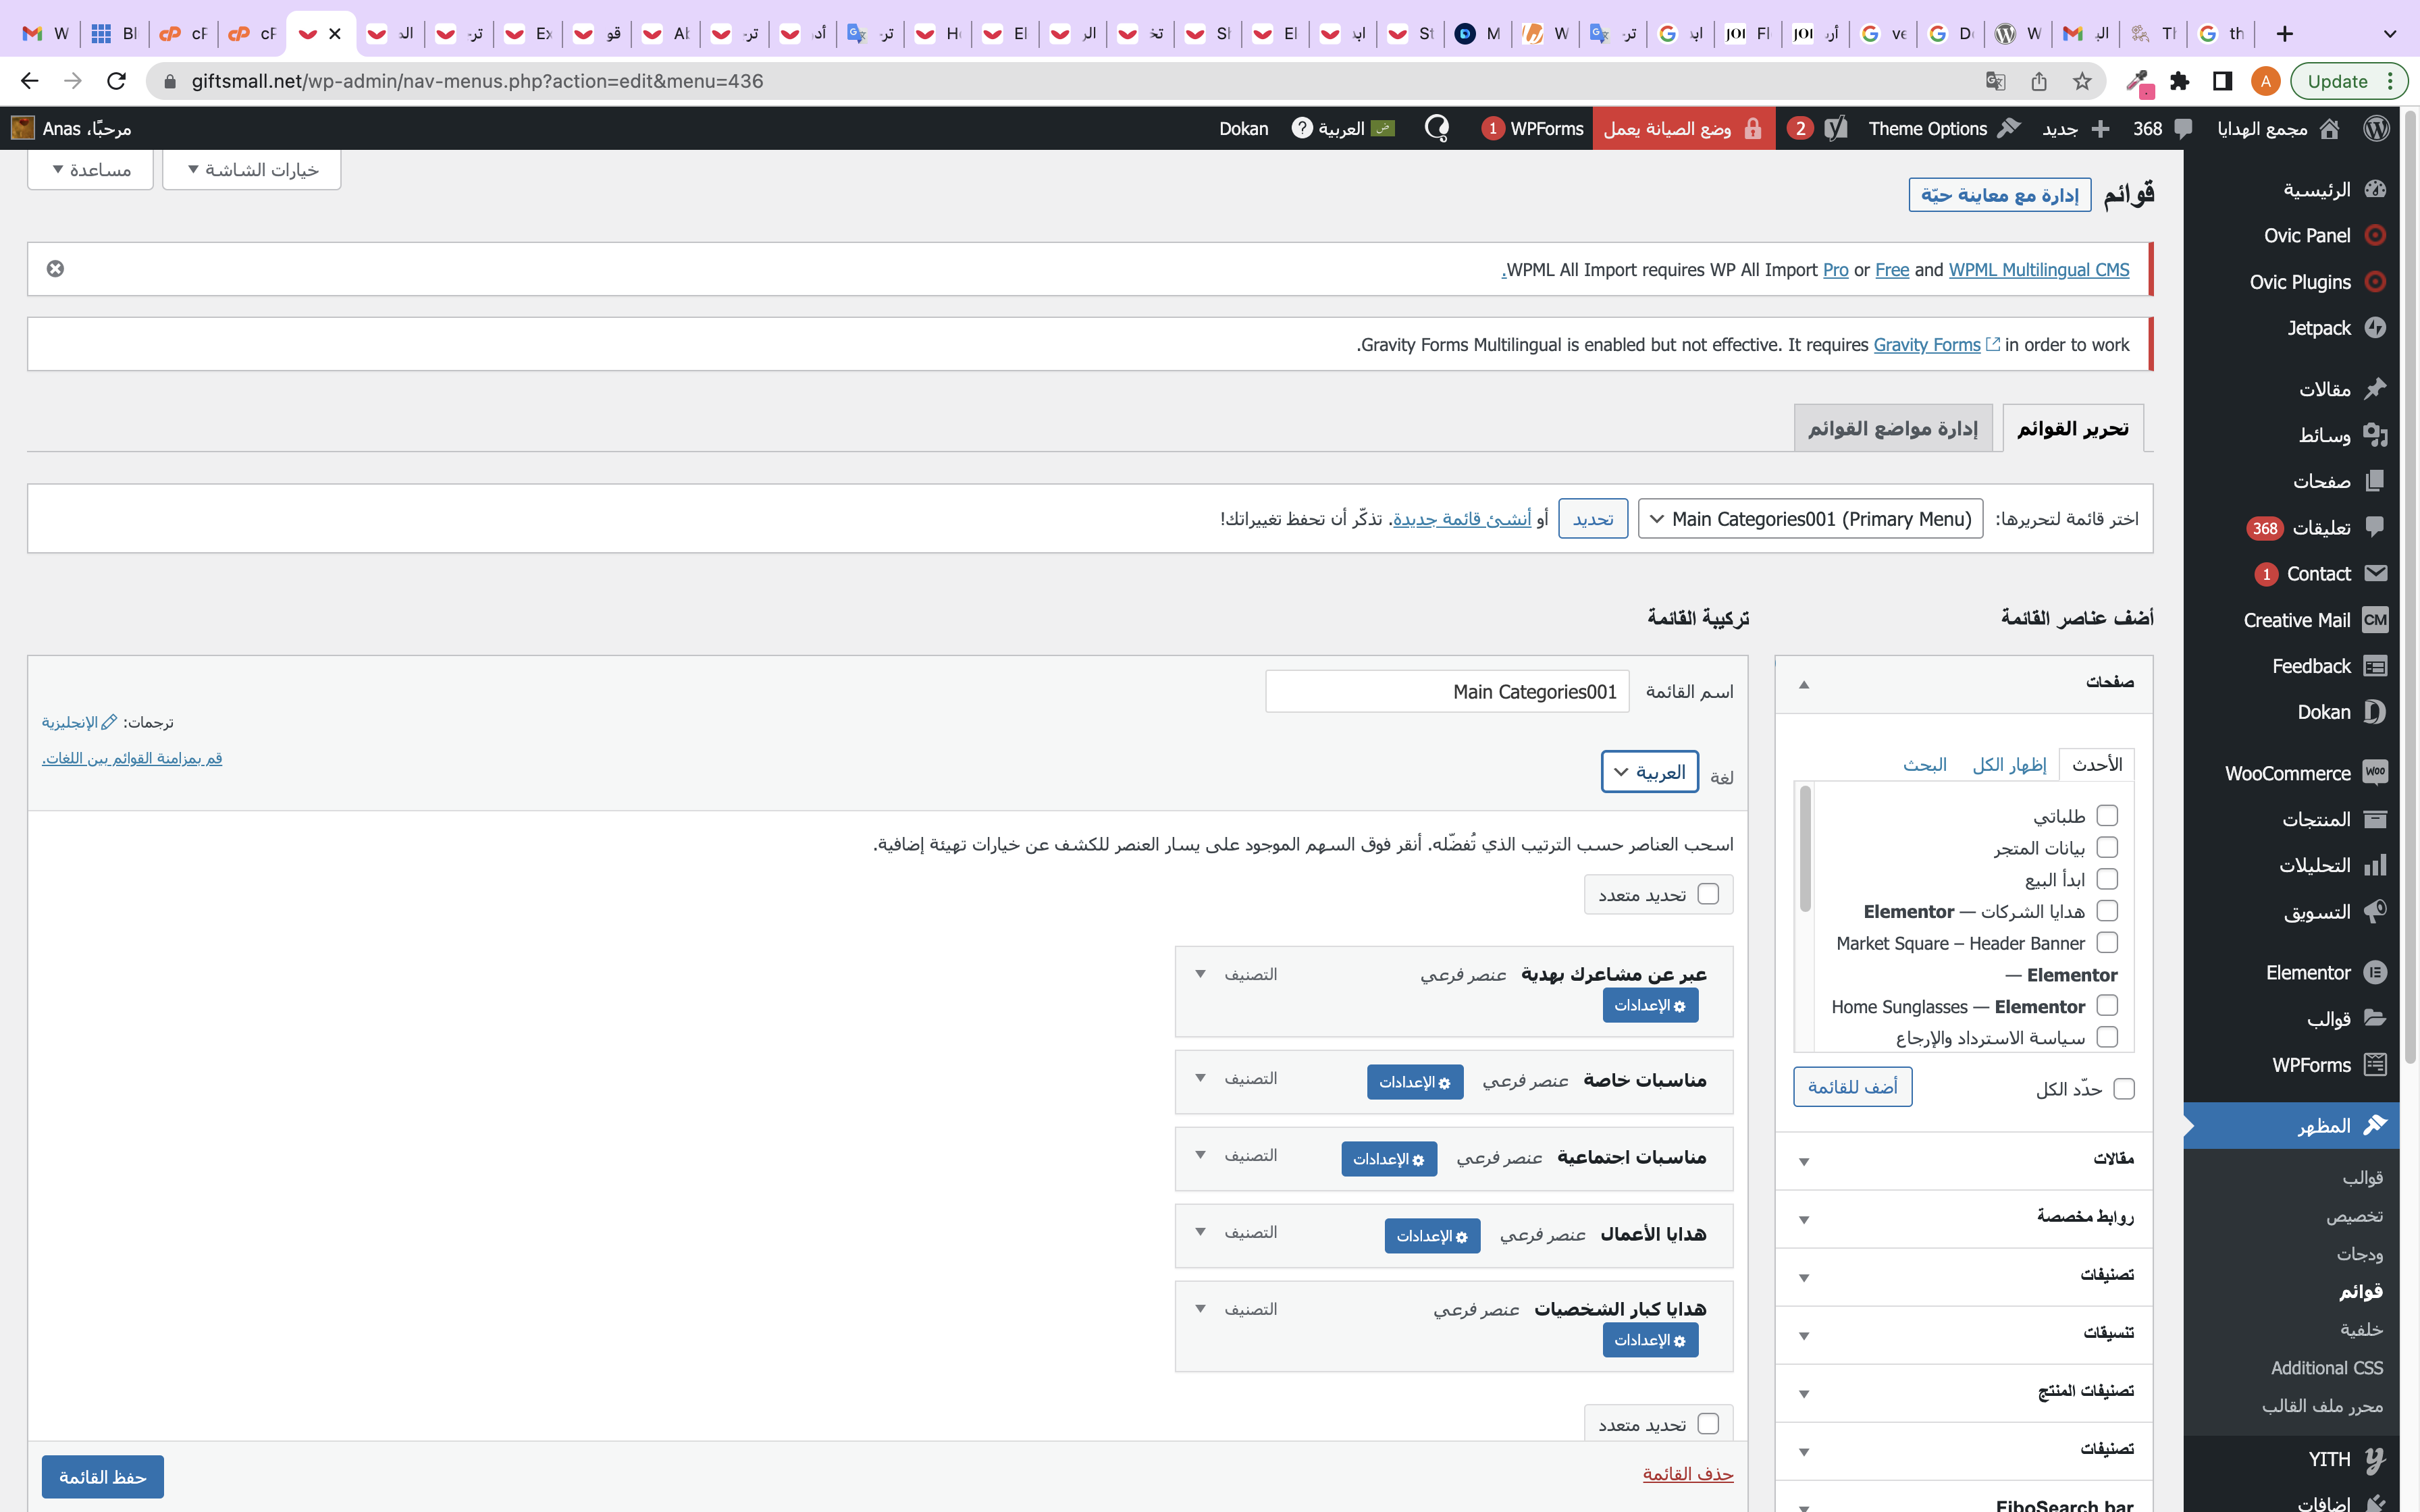
Task: Dismiss the WPML All Import notice
Action: point(55,268)
